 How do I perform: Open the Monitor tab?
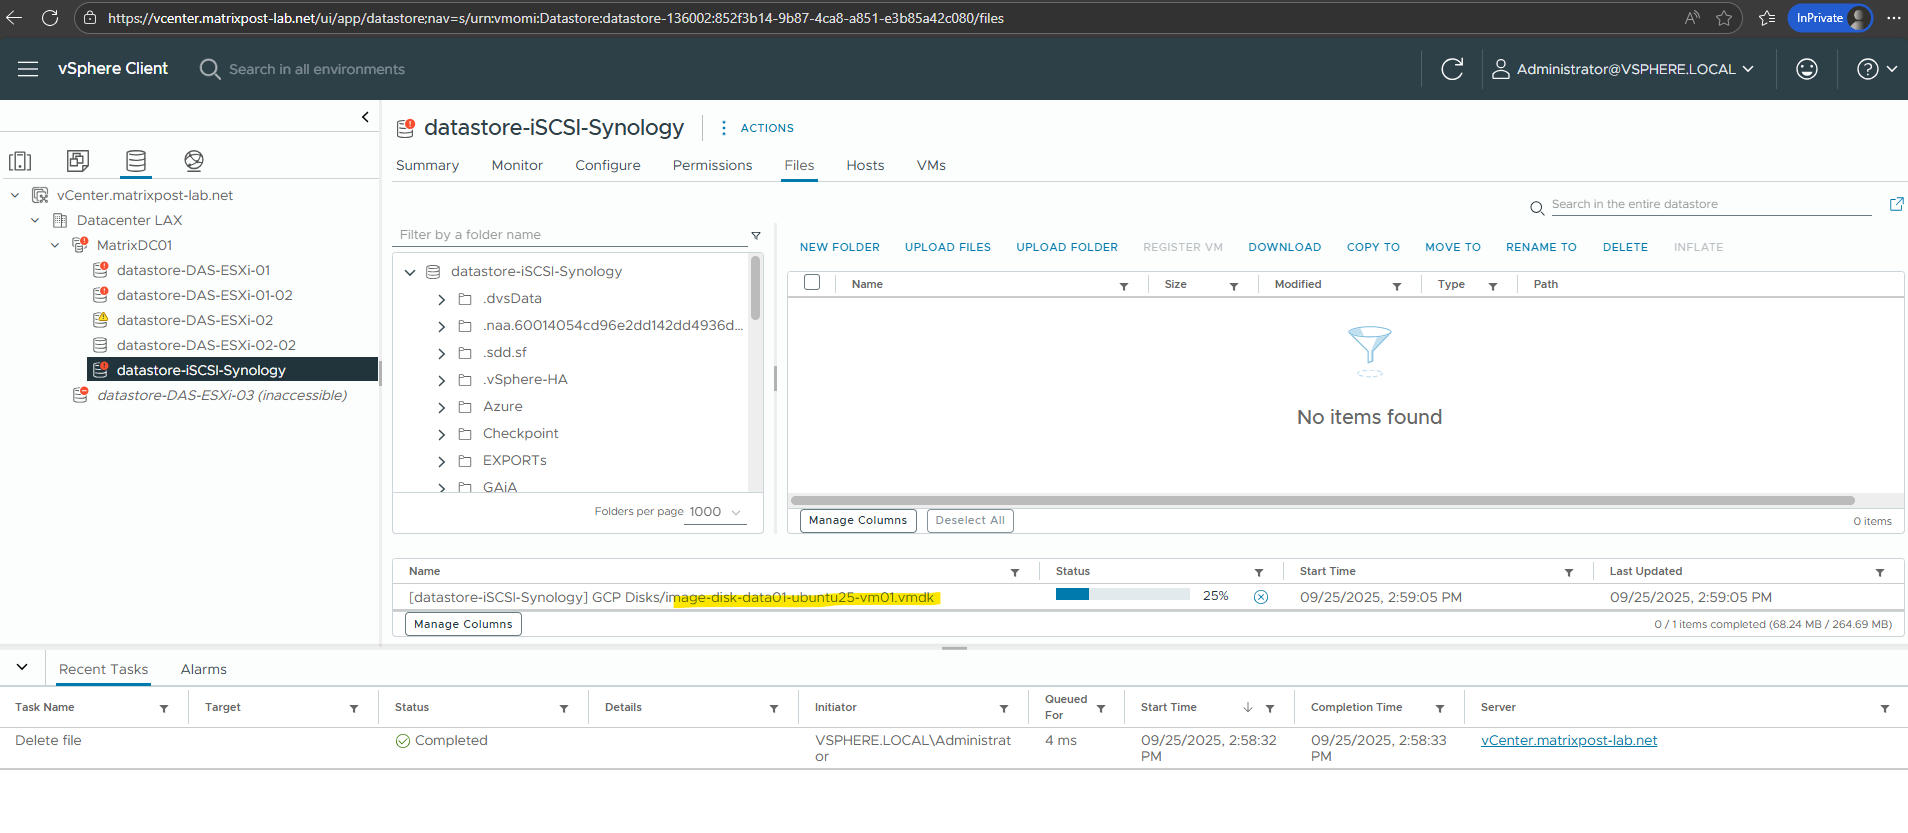[x=517, y=165]
